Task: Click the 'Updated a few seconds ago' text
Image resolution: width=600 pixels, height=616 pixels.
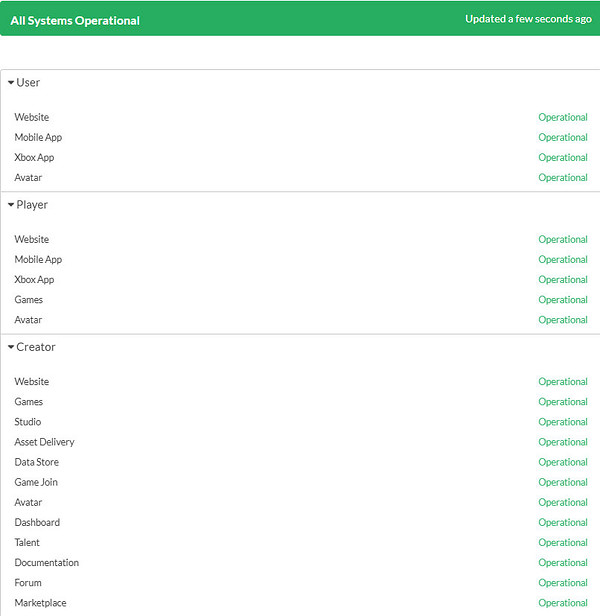Action: click(528, 19)
